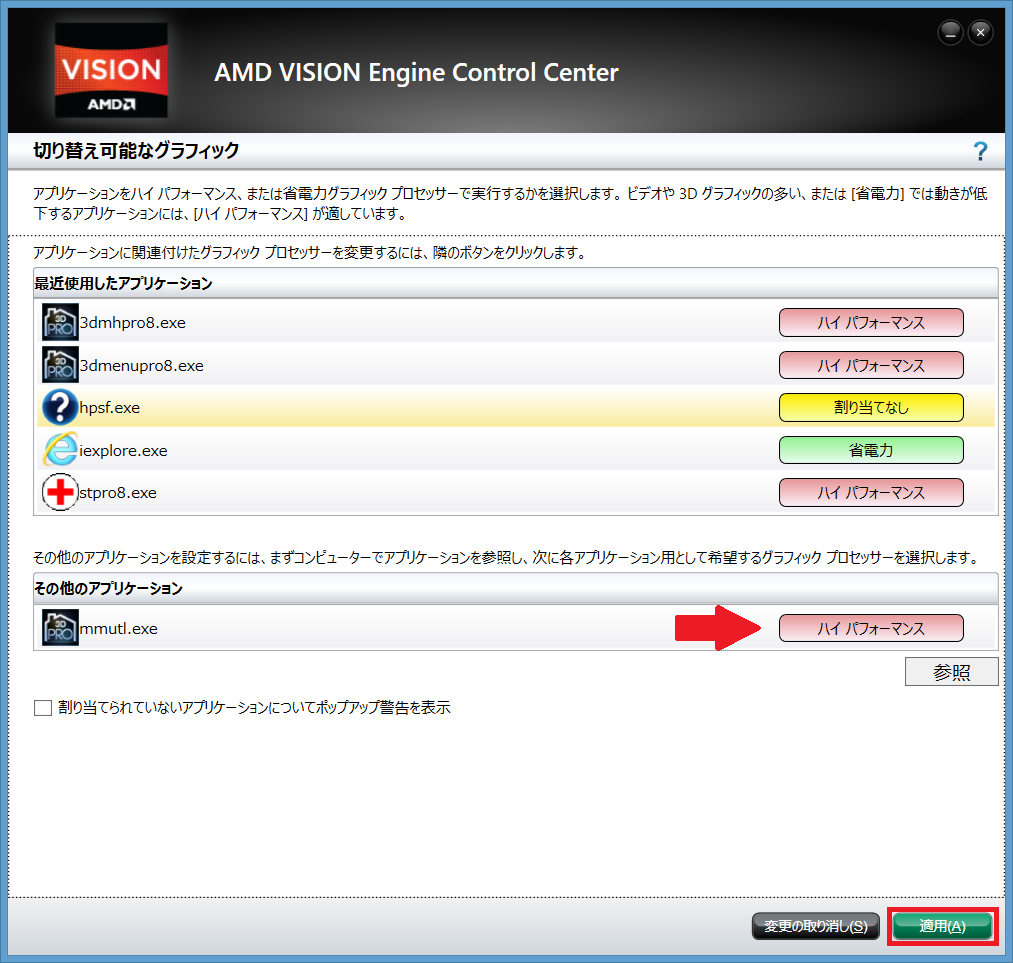Click the mmutl.exe application icon
The width and height of the screenshot is (1013, 963).
tap(60, 628)
